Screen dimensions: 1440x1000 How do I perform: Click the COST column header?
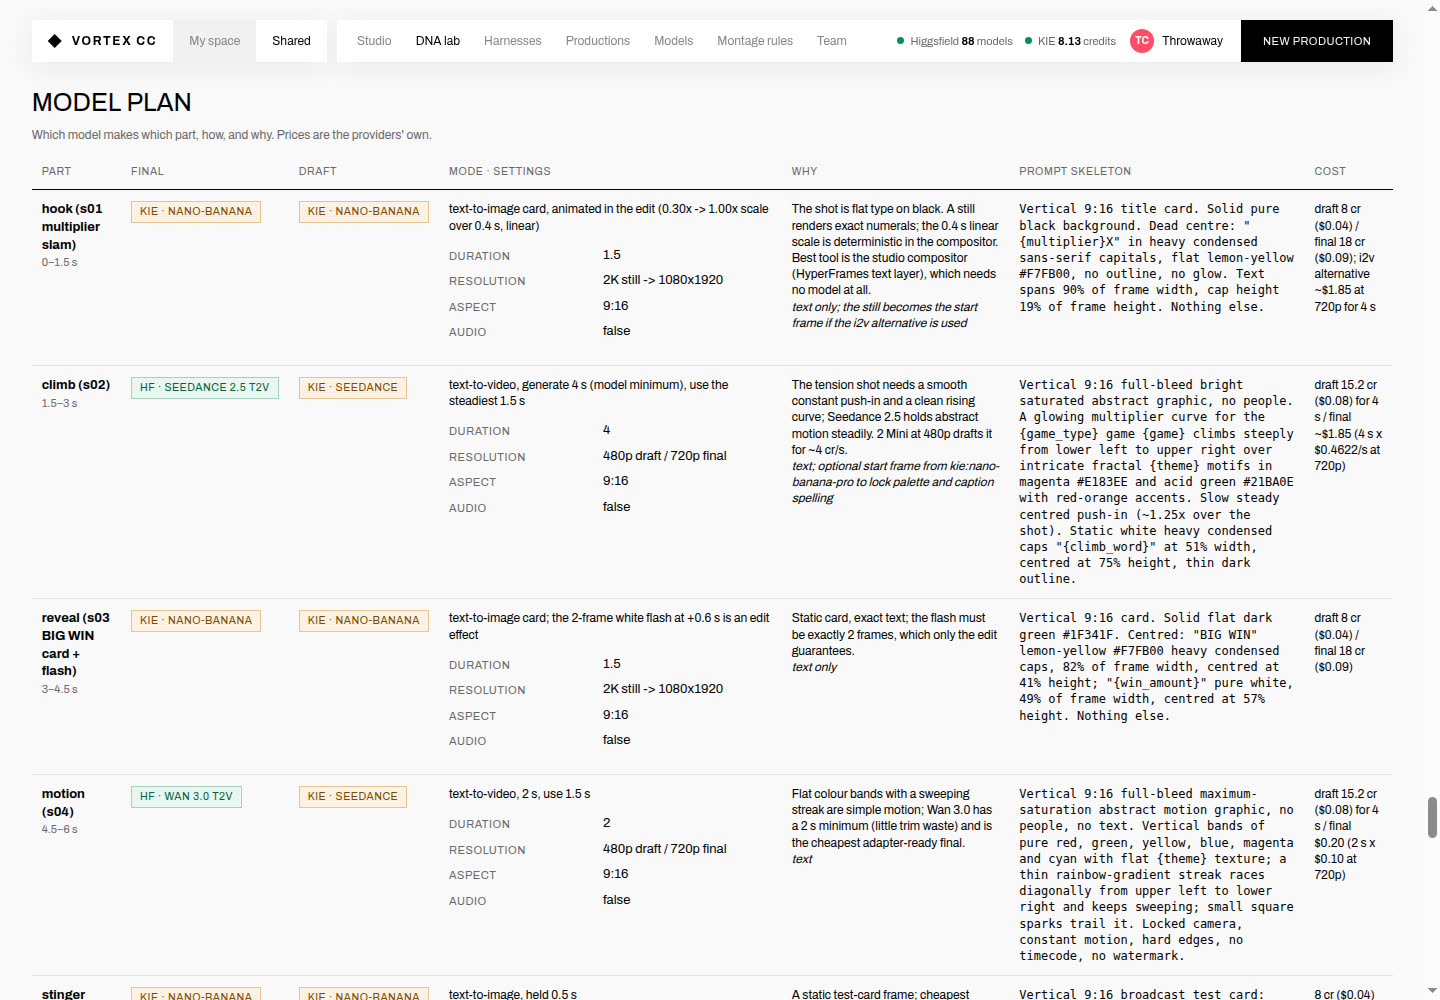(1330, 171)
